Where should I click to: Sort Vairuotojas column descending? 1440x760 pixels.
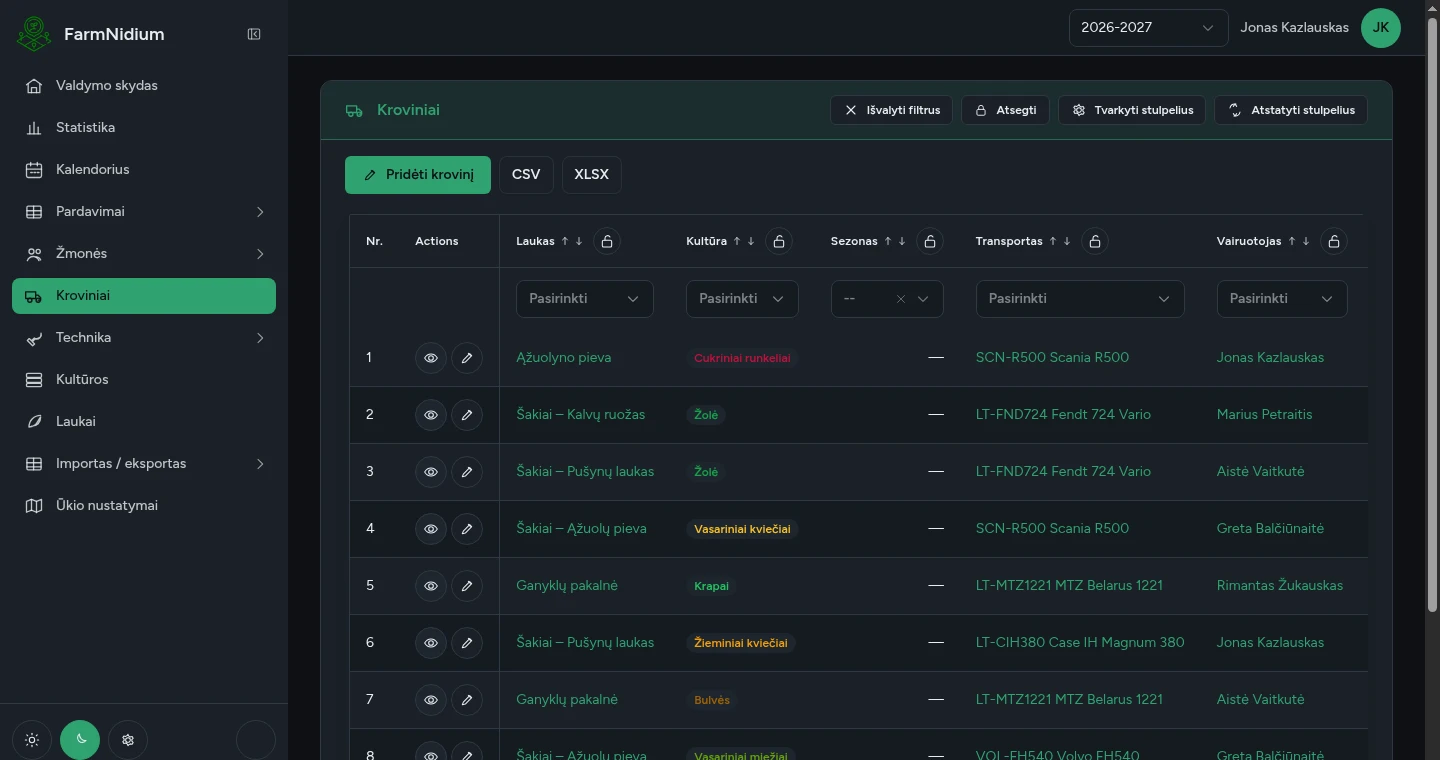click(x=1306, y=241)
